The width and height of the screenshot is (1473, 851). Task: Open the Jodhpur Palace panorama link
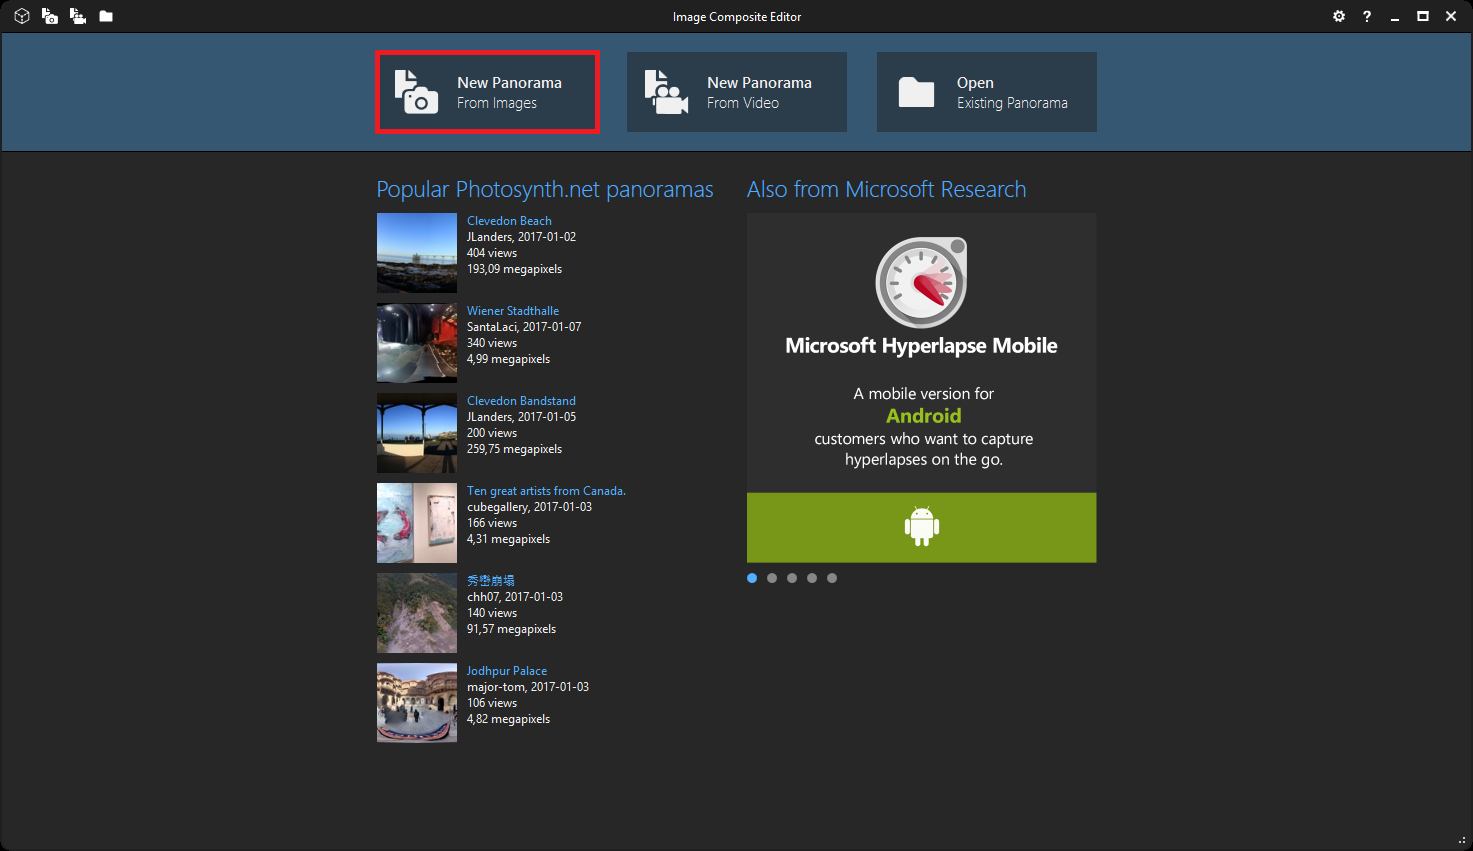507,671
